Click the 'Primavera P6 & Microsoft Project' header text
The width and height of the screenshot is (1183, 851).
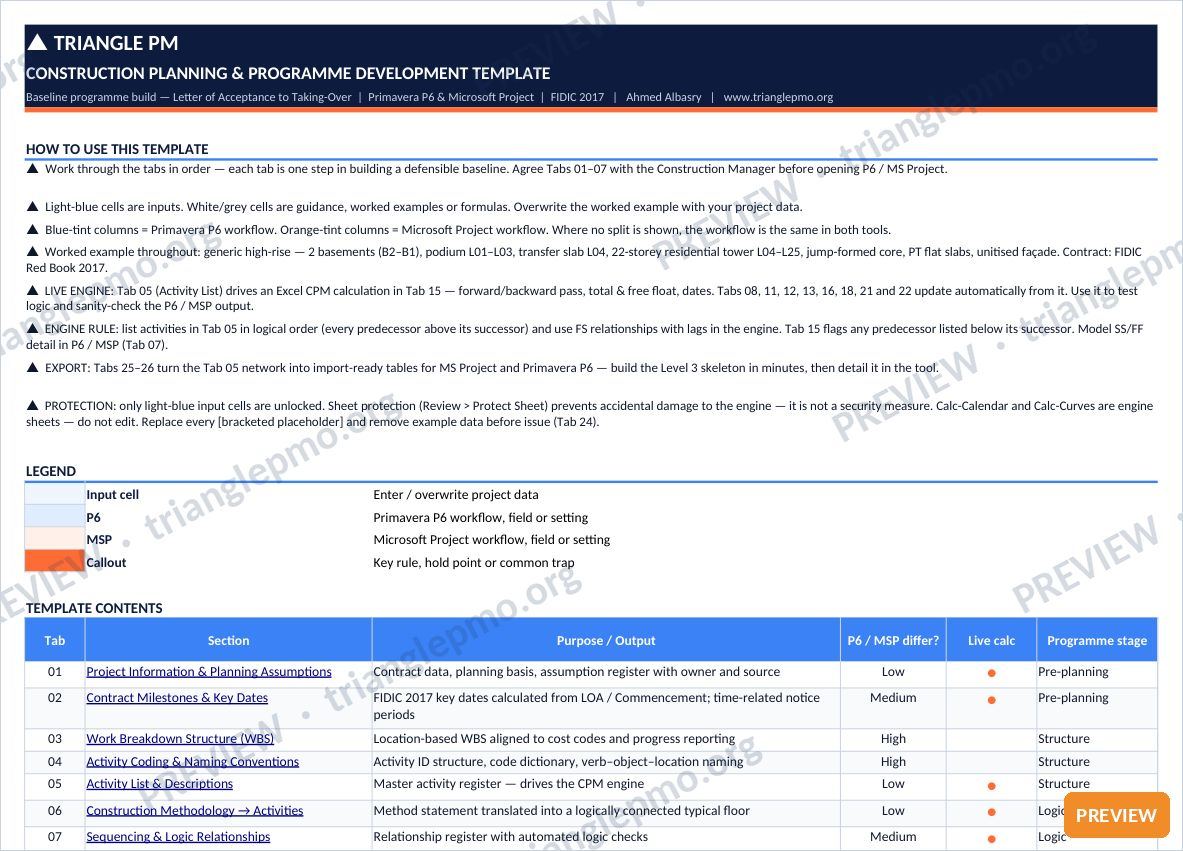coord(450,97)
